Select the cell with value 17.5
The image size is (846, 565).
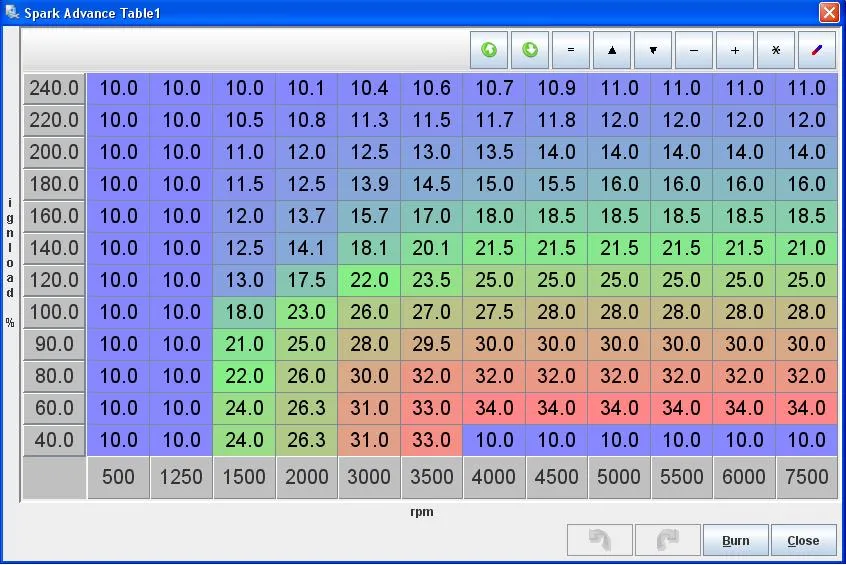(x=306, y=280)
